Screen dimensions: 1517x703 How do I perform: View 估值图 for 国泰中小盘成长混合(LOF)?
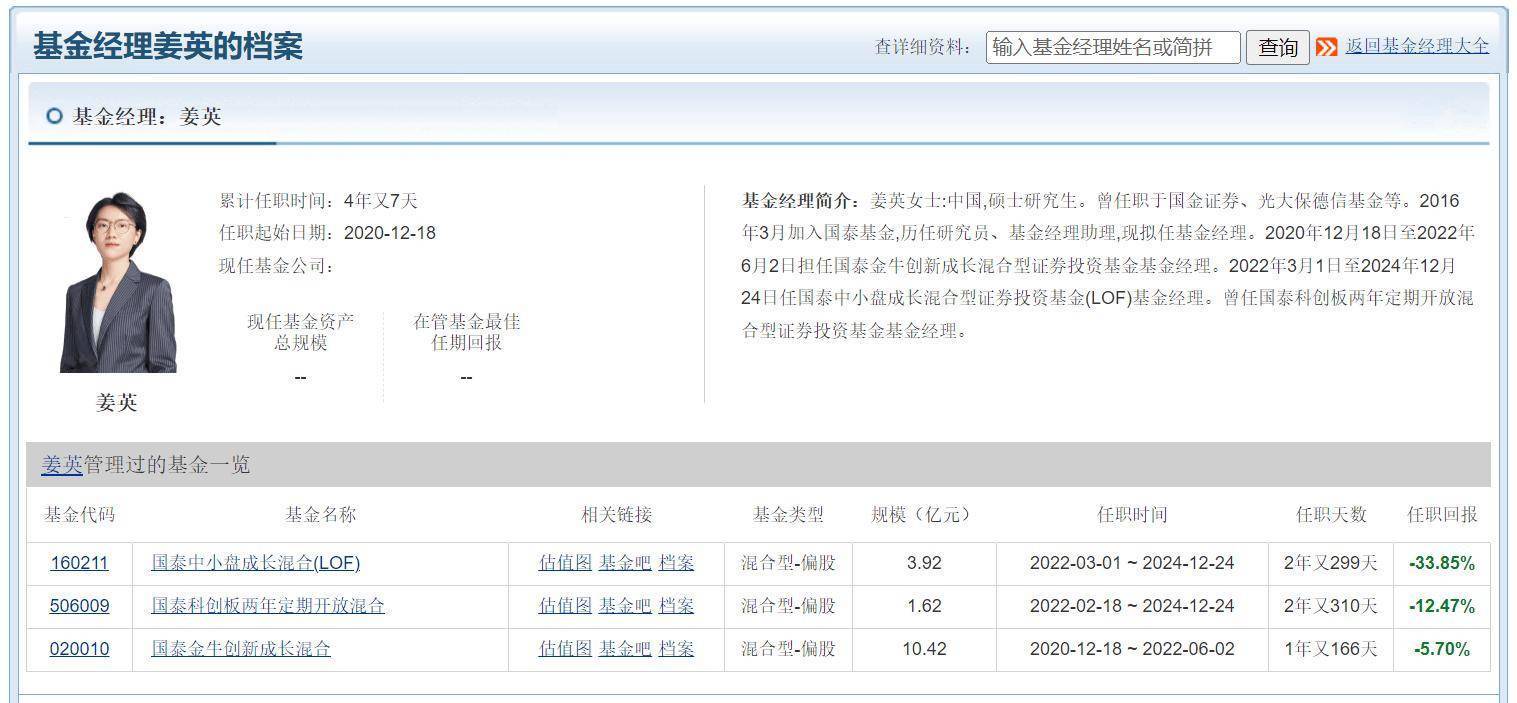[563, 563]
